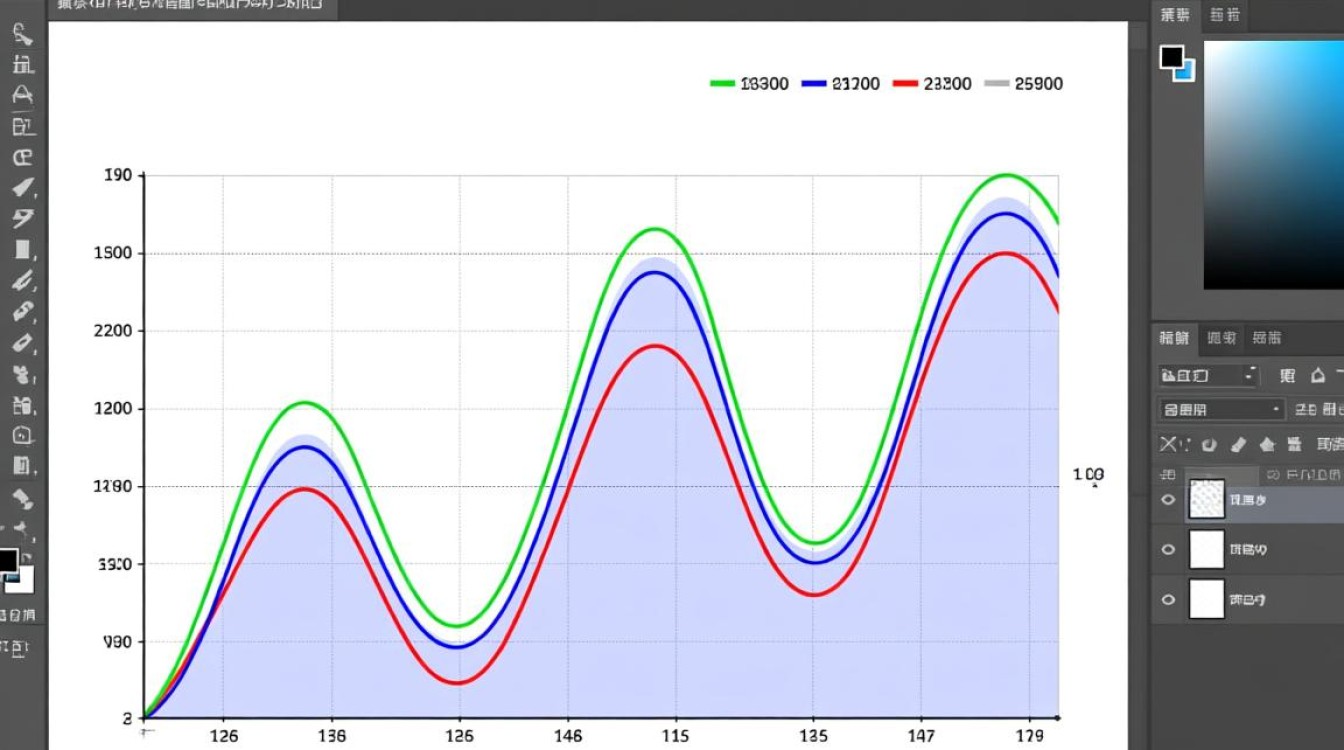1344x750 pixels.
Task: Click the first filter icon beside layer kind dropdown
Action: pyautogui.click(x=1288, y=376)
